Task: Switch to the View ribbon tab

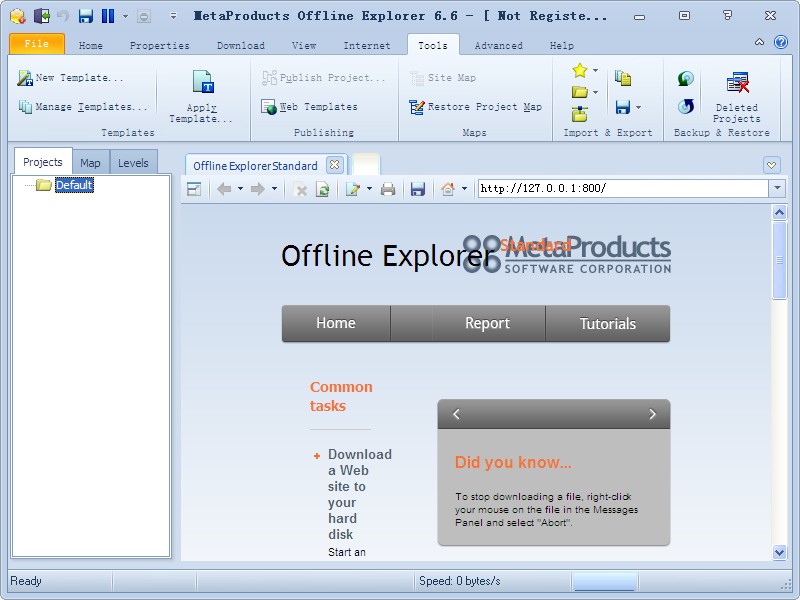Action: [x=304, y=45]
